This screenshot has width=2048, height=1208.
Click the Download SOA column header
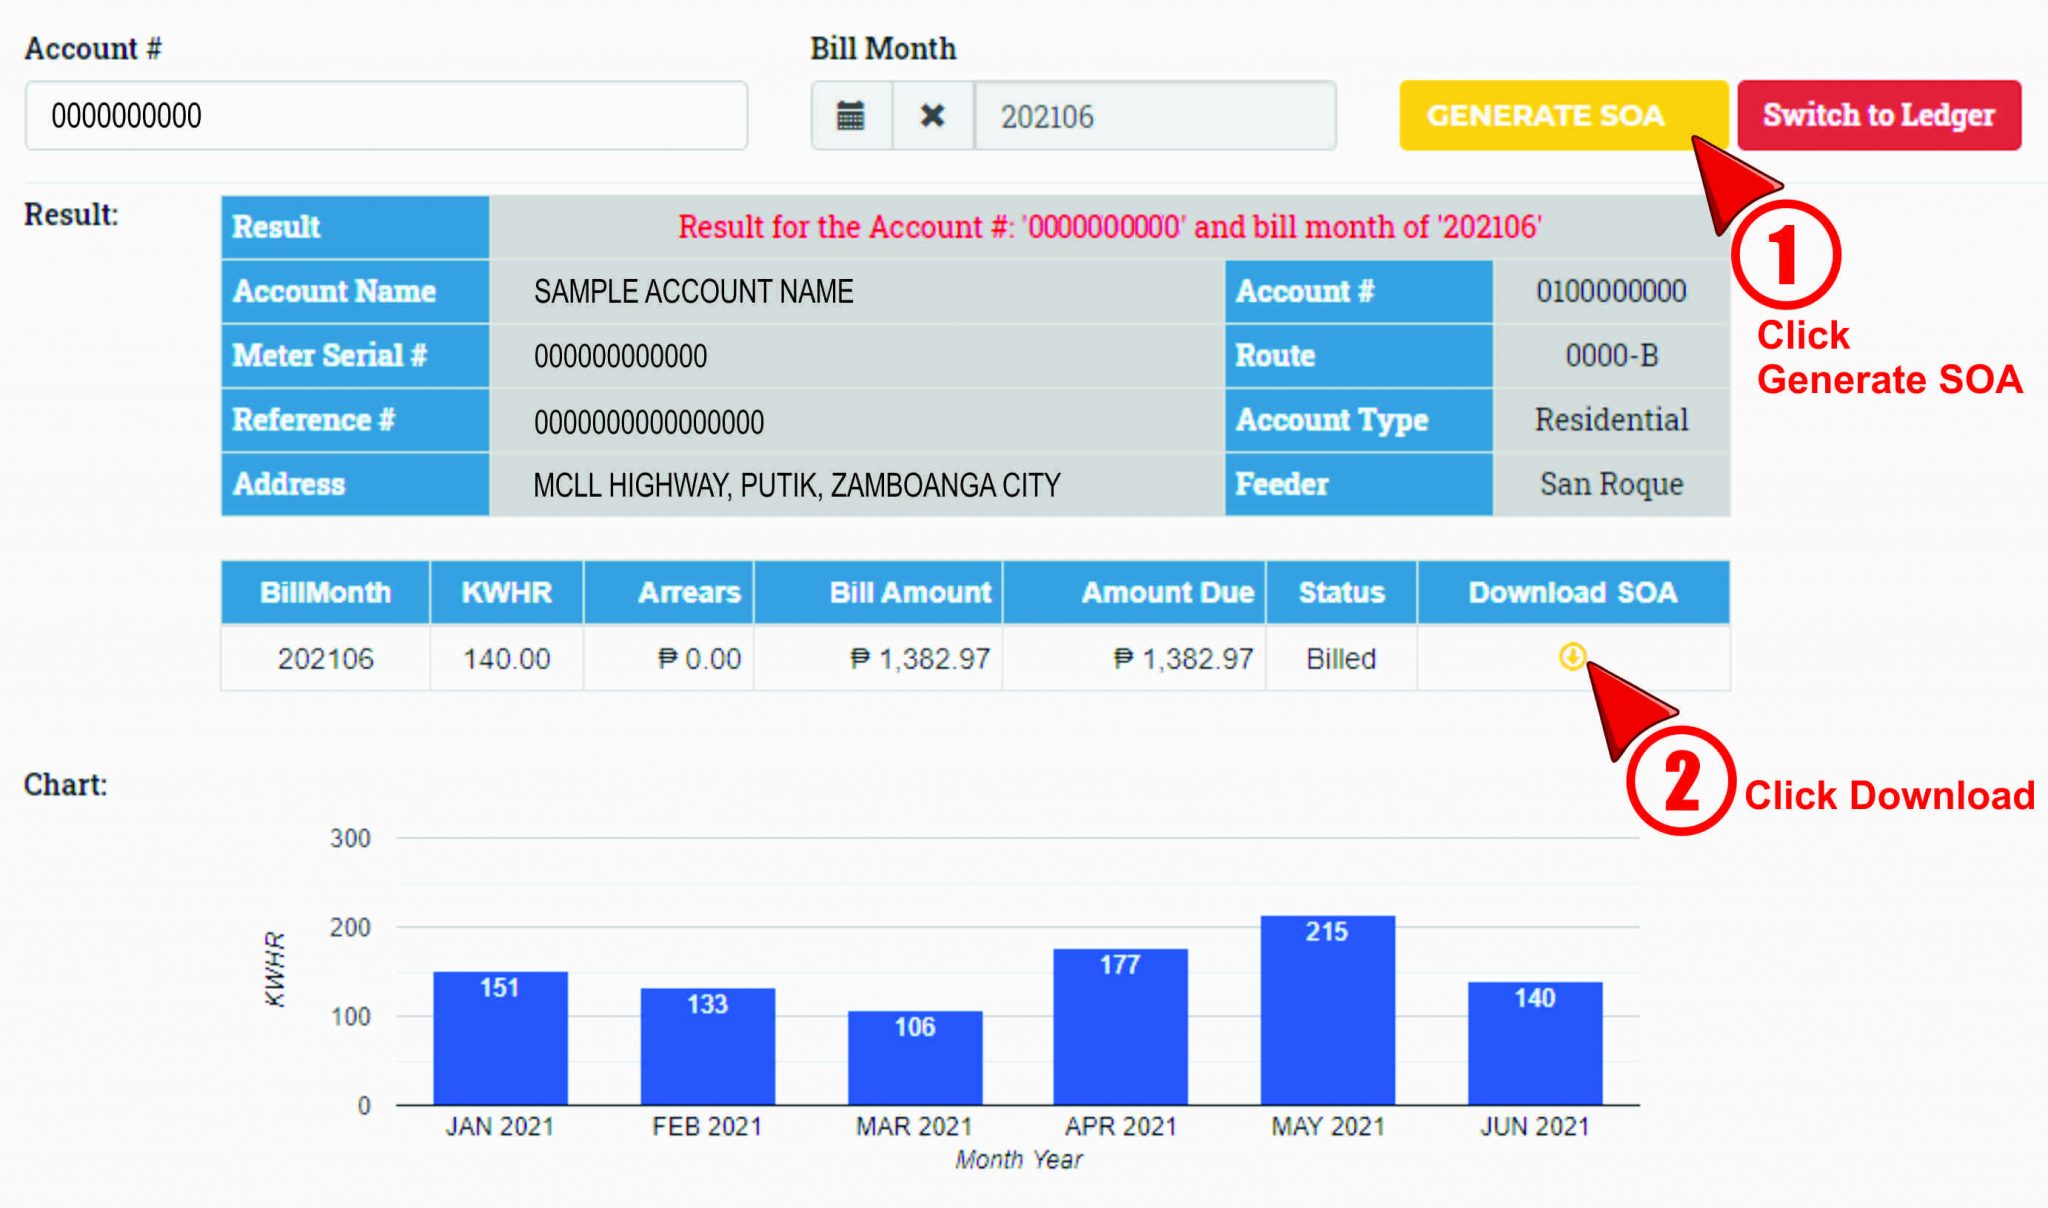click(1572, 591)
